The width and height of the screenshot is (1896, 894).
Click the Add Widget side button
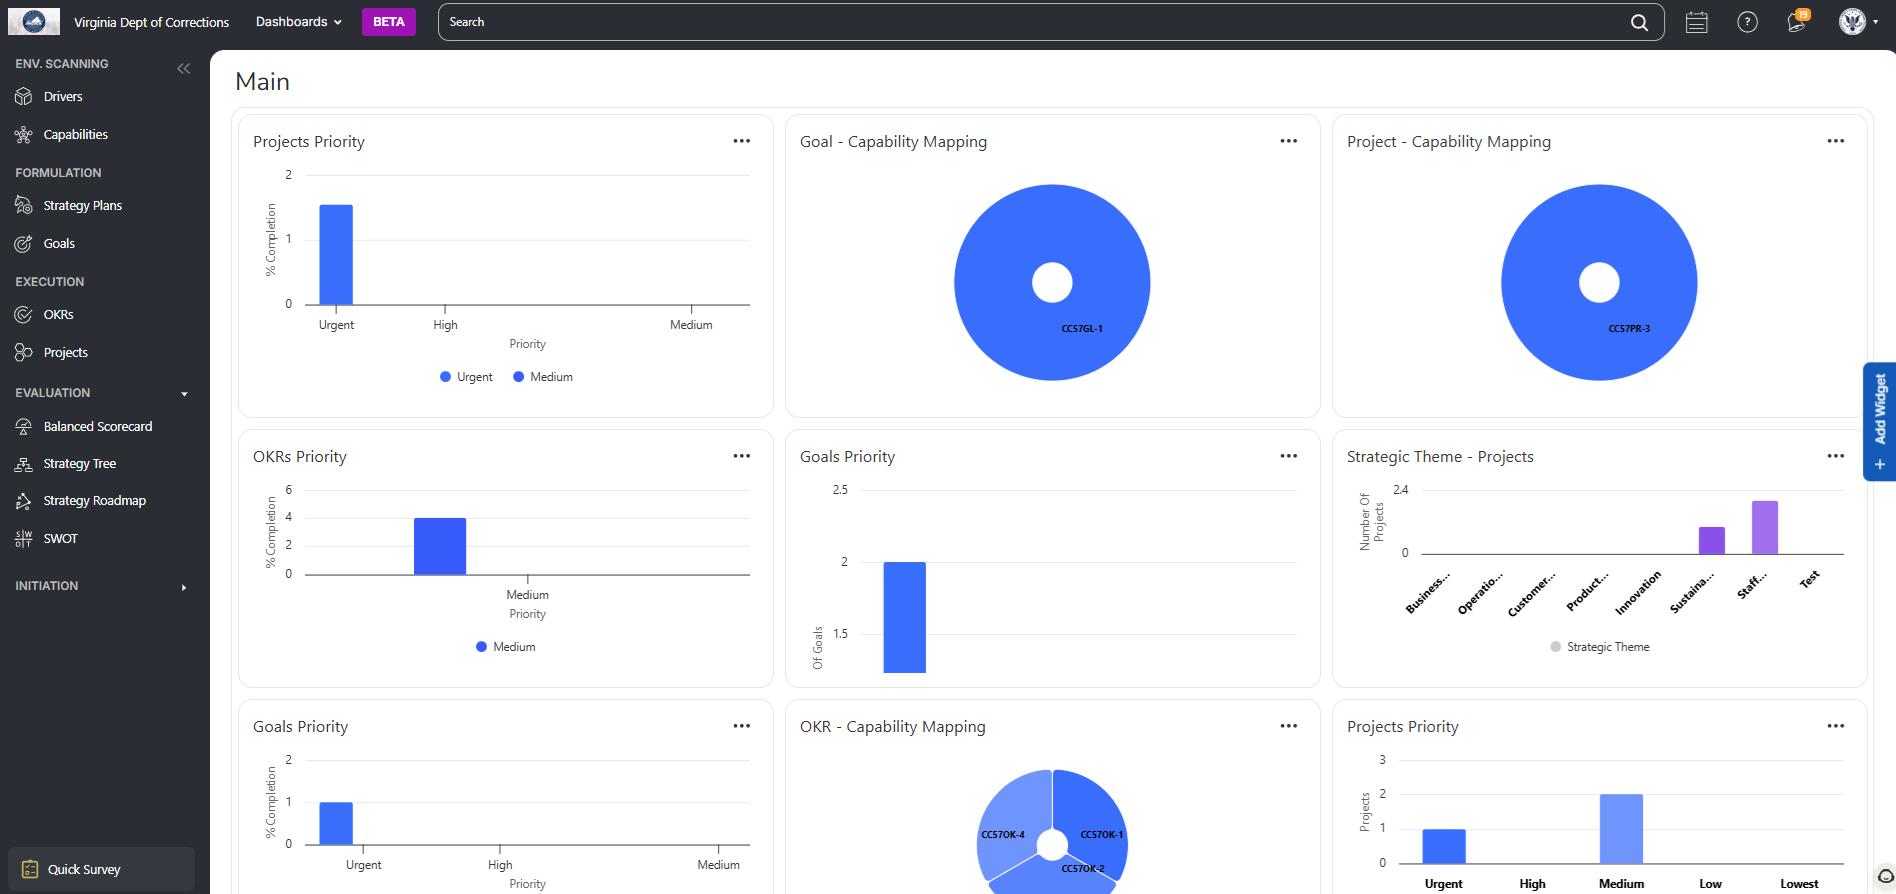pyautogui.click(x=1879, y=422)
